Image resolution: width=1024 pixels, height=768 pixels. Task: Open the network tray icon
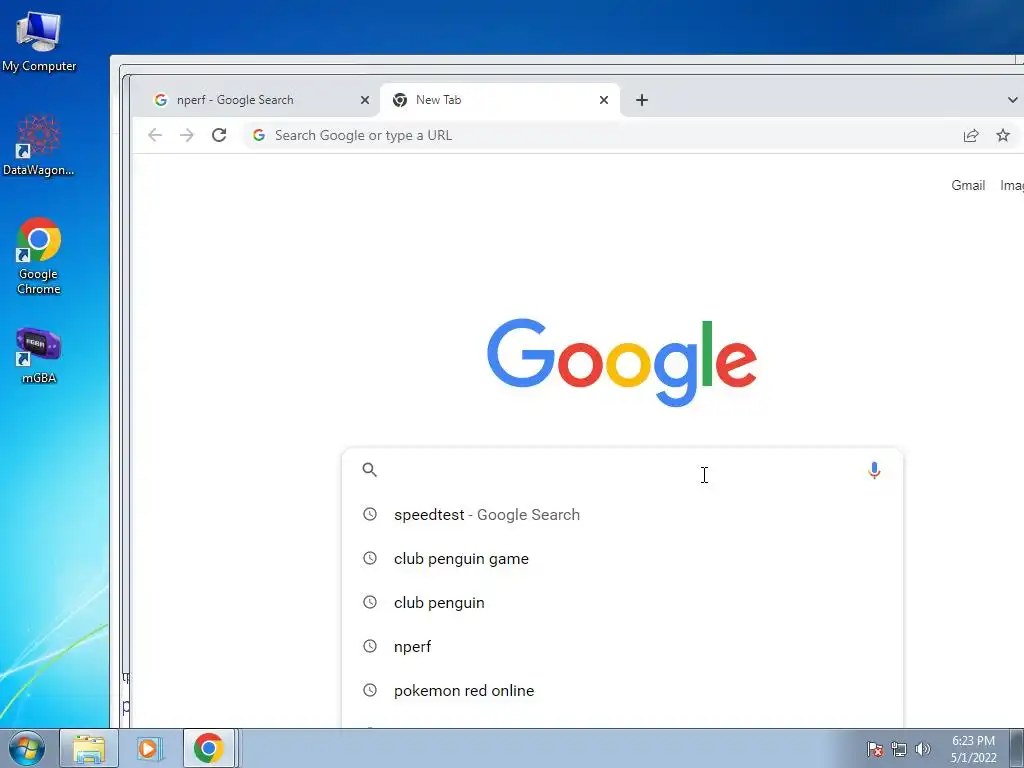899,749
